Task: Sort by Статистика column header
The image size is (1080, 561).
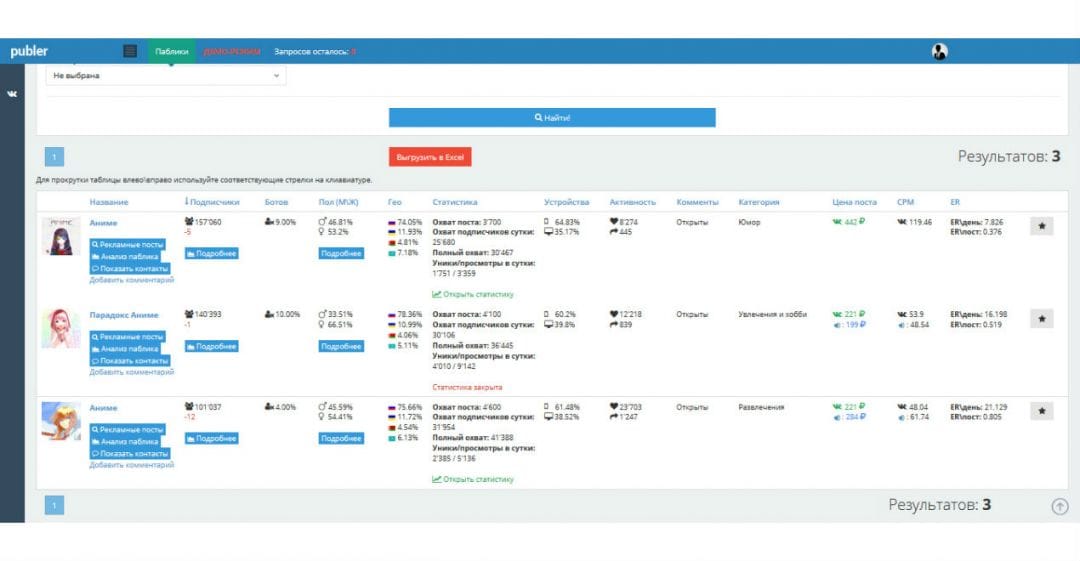Action: point(455,202)
